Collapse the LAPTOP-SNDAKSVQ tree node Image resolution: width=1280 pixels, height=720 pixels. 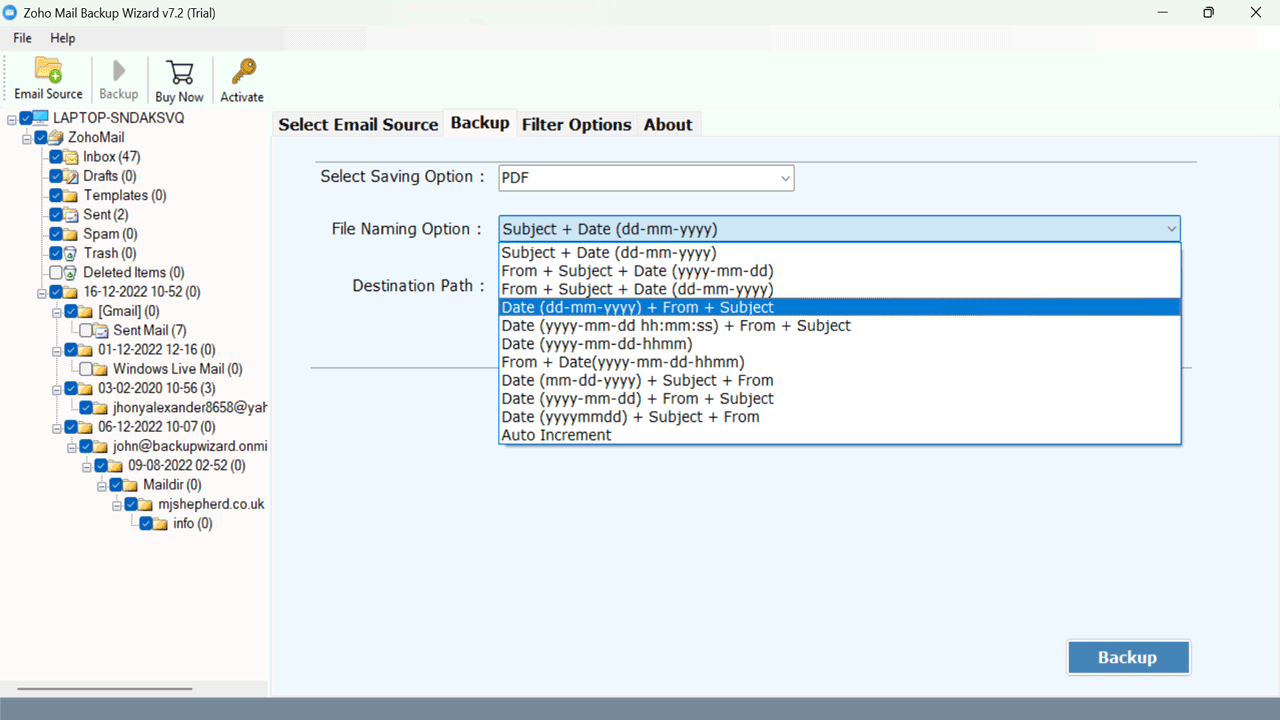click(x=12, y=118)
